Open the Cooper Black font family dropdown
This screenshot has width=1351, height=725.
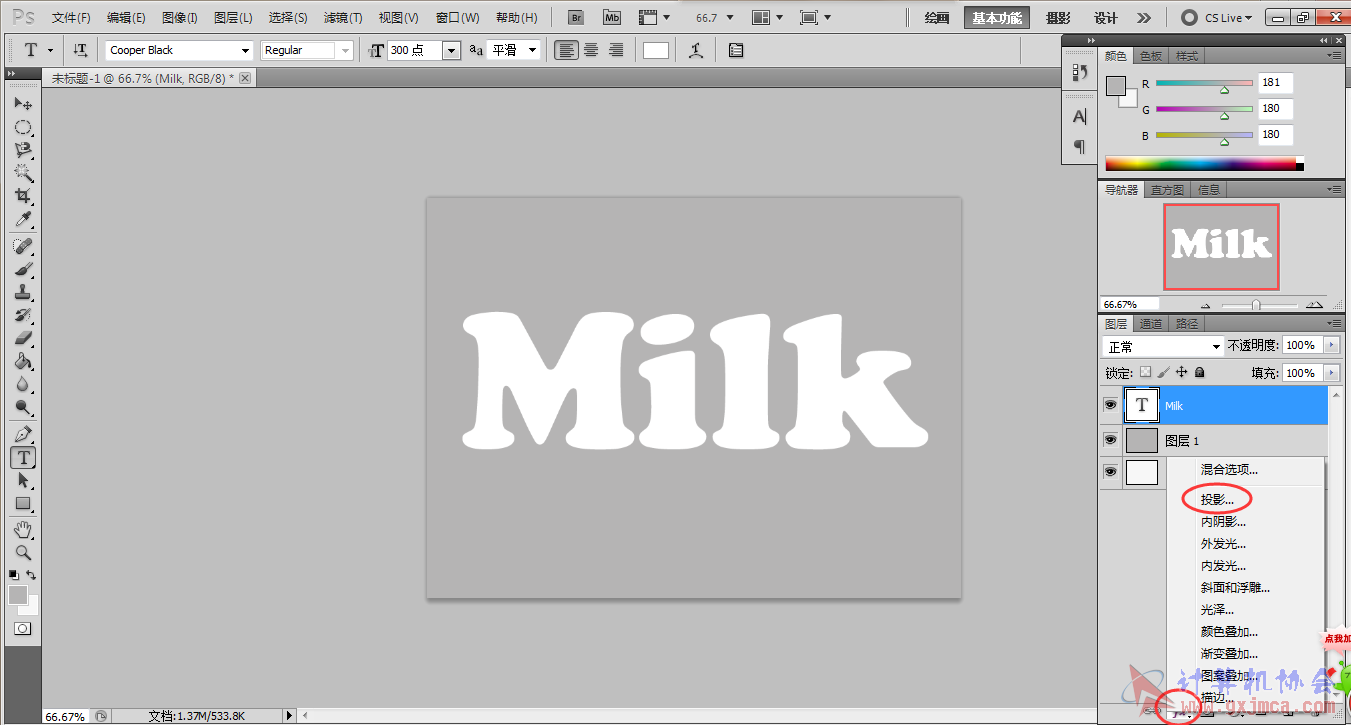(245, 50)
